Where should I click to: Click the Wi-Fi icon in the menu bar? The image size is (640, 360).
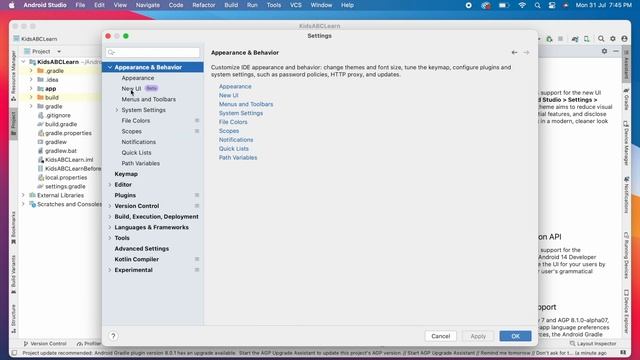tap(522, 5)
